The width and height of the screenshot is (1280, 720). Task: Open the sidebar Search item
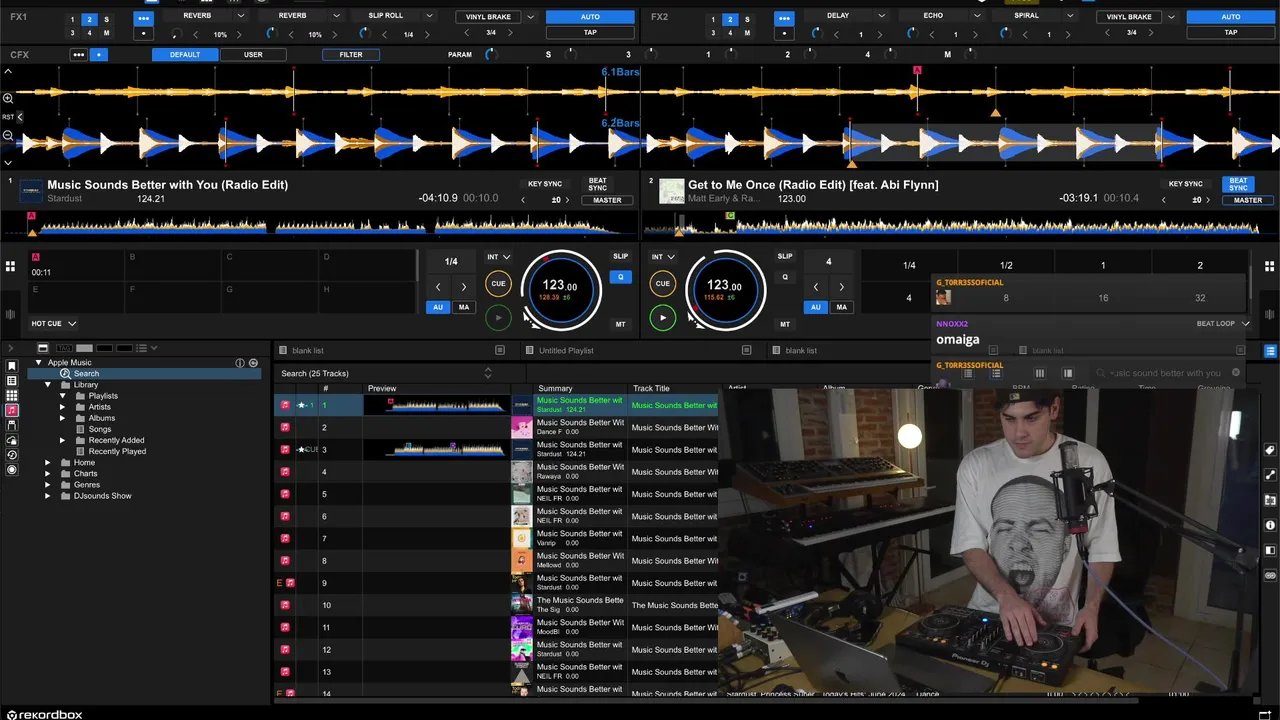click(x=86, y=373)
